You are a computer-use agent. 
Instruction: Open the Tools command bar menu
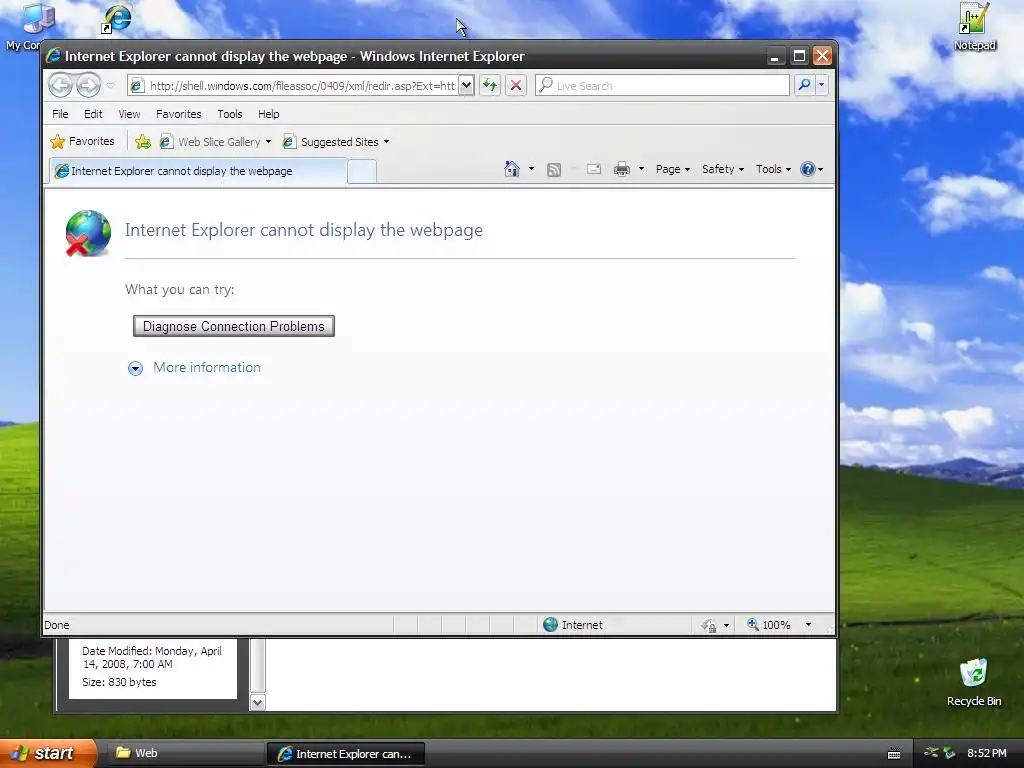coord(773,169)
